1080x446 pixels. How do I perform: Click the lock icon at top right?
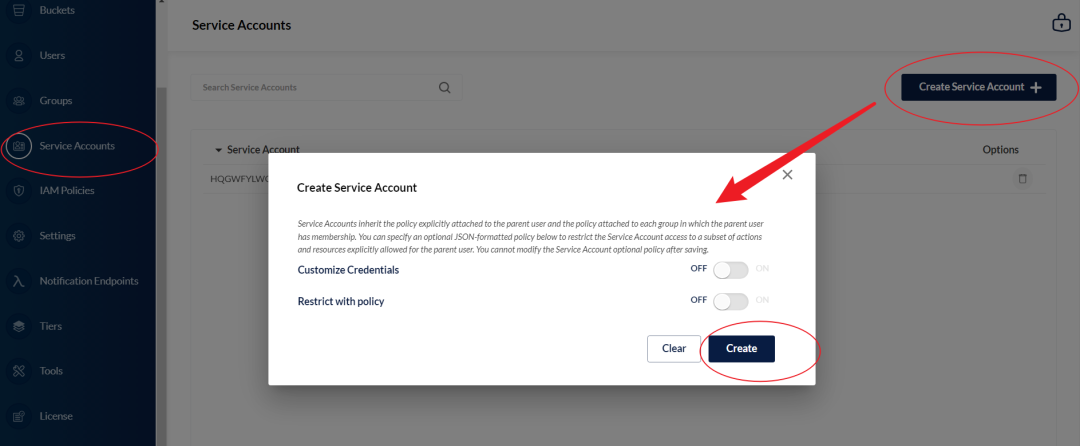(x=1061, y=23)
